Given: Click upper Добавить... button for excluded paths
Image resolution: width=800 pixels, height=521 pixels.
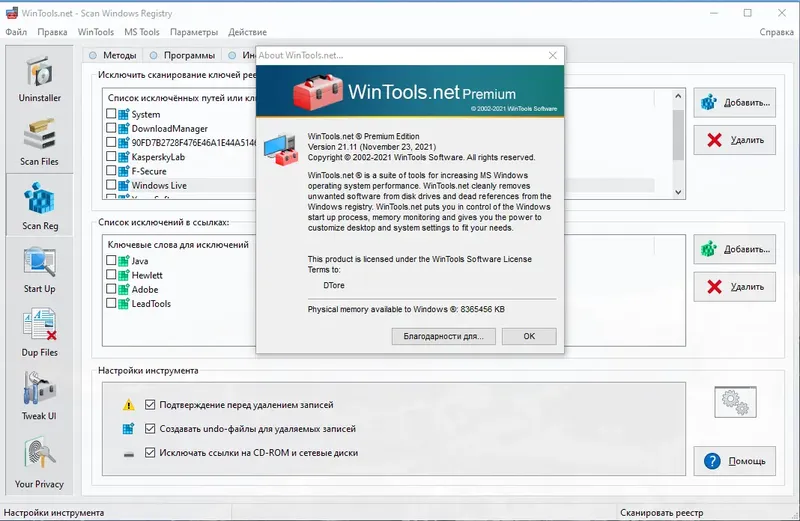Looking at the screenshot, I should [734, 103].
